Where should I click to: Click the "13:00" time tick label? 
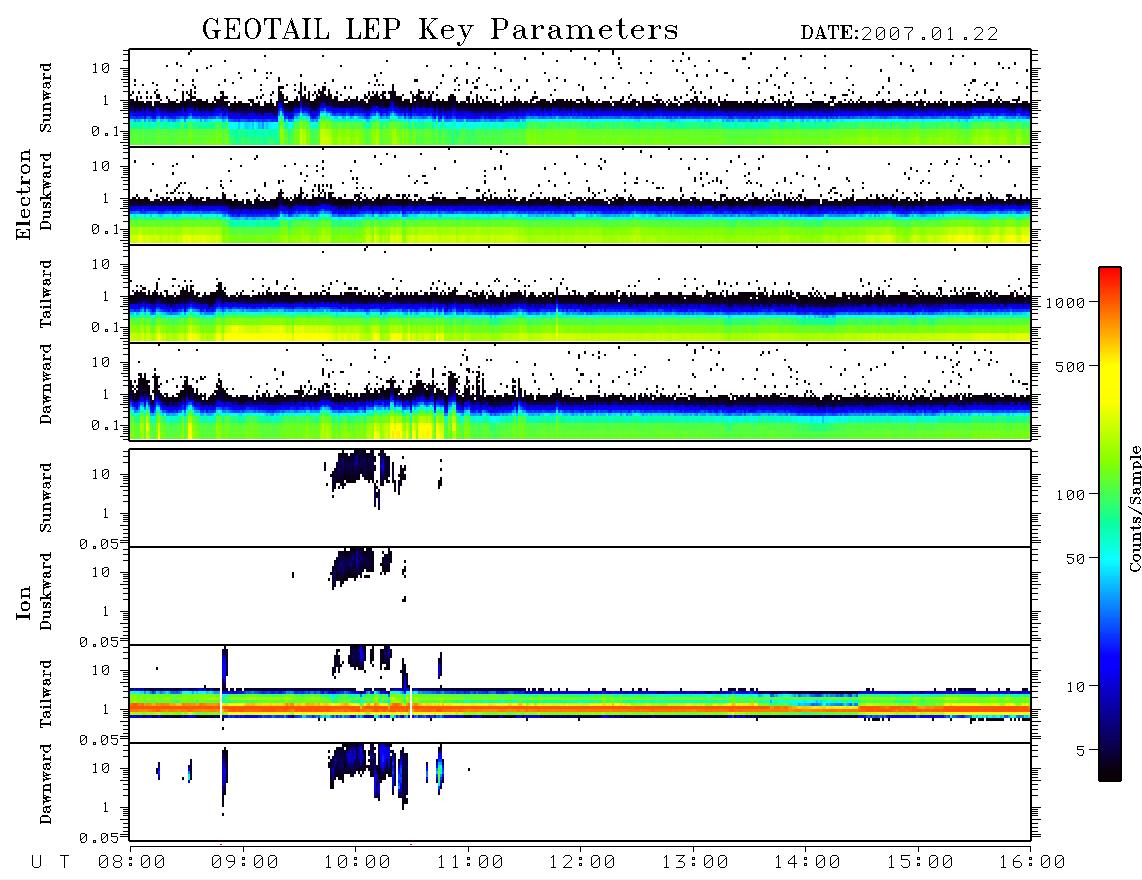[x=695, y=863]
